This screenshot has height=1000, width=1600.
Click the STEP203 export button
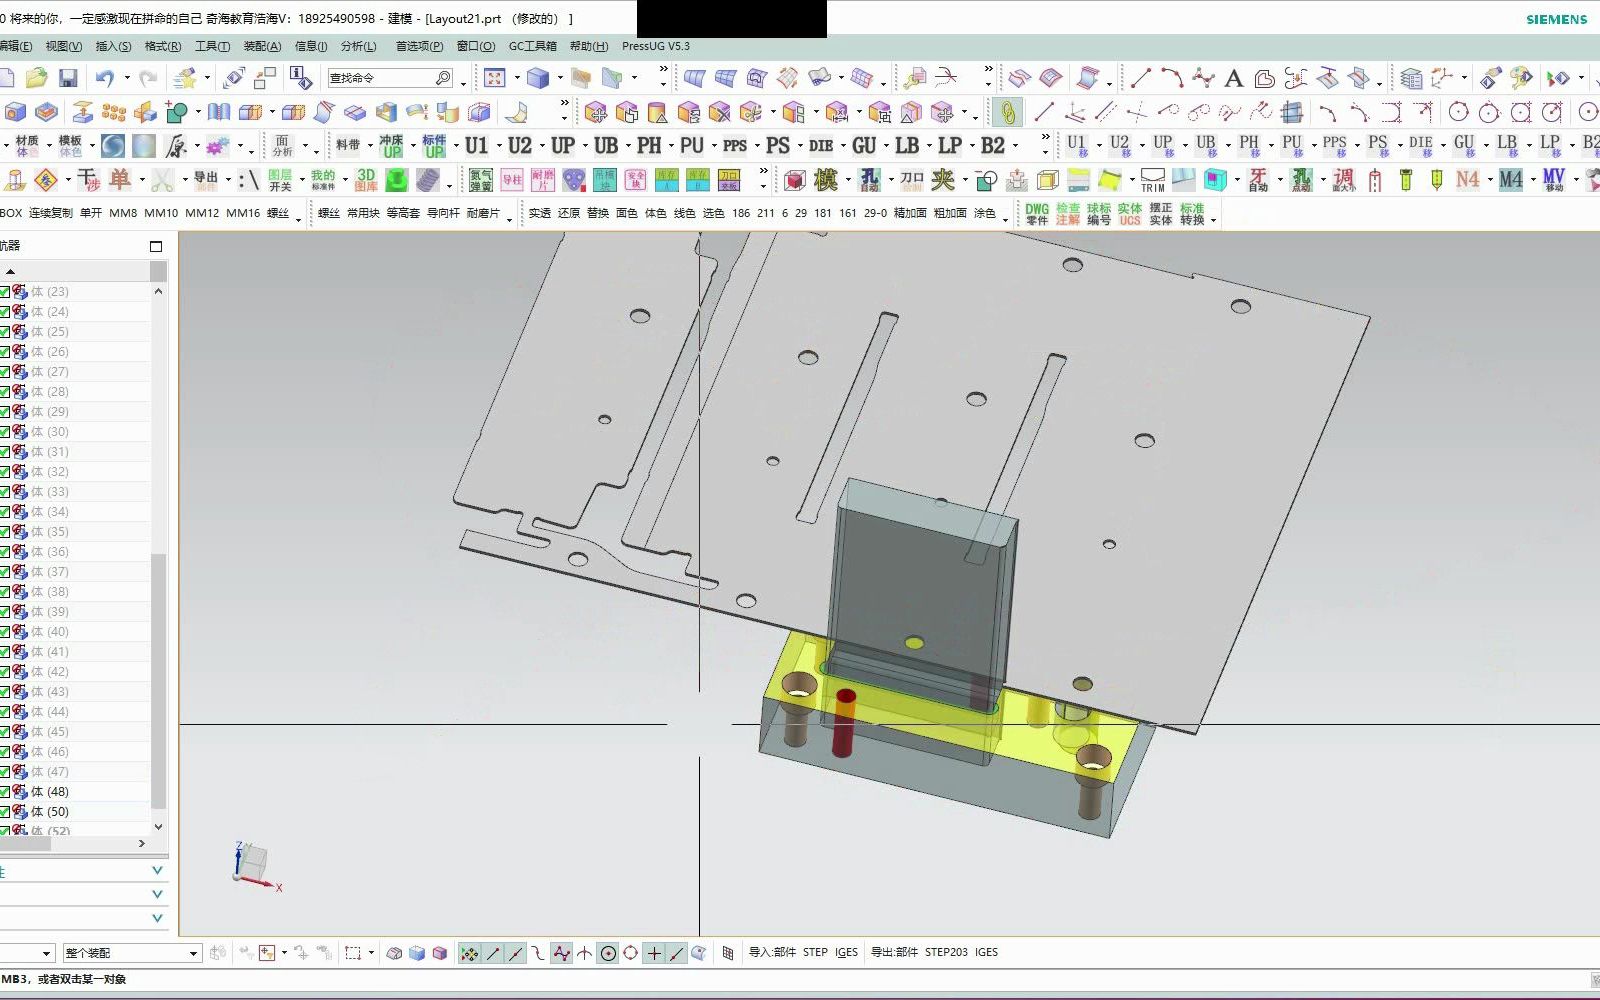(946, 952)
